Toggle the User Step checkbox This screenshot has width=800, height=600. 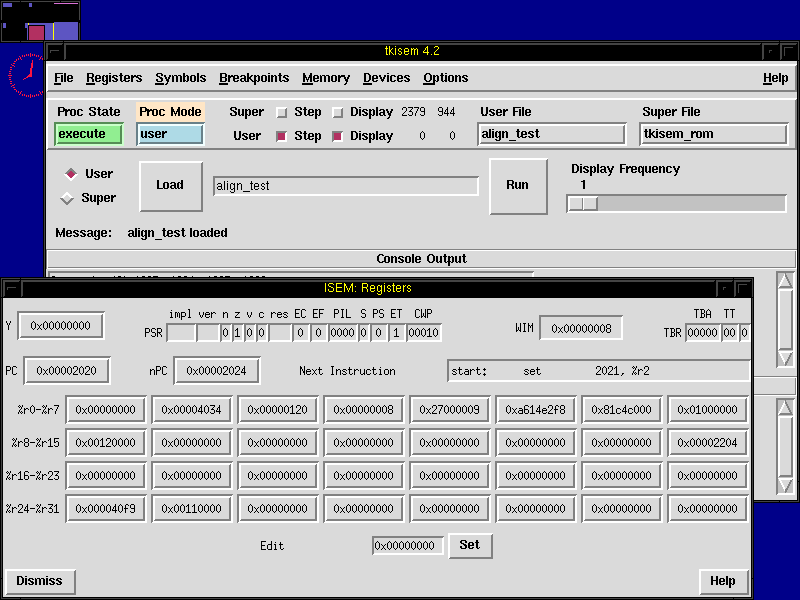[x=281, y=136]
